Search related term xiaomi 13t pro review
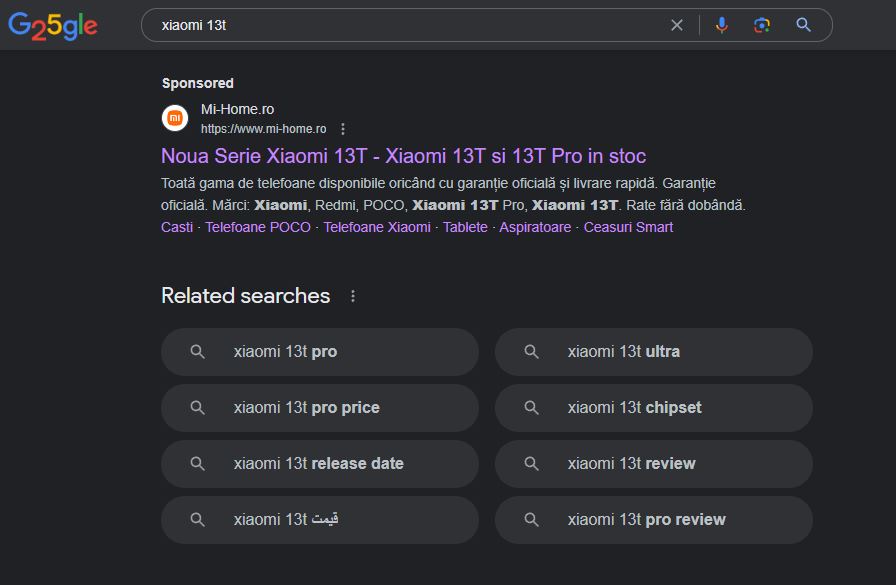This screenshot has width=896, height=585. point(654,520)
